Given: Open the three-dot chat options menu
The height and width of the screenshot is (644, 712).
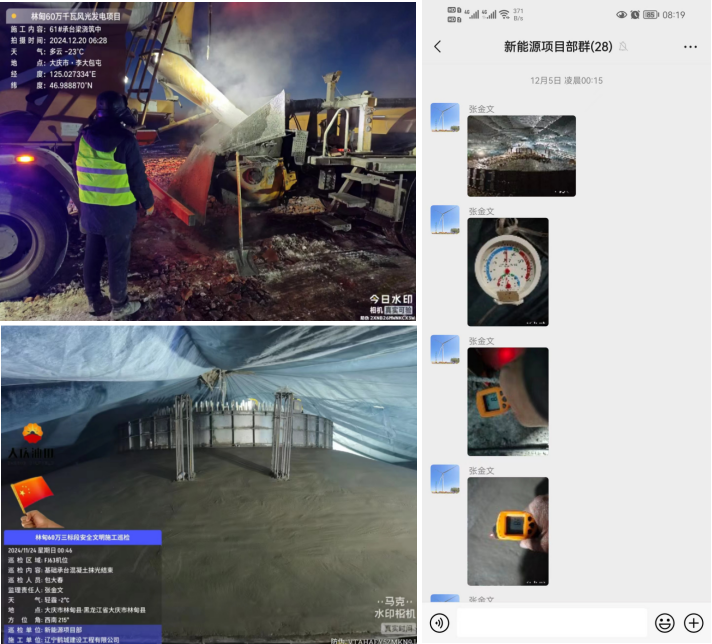Looking at the screenshot, I should (690, 47).
